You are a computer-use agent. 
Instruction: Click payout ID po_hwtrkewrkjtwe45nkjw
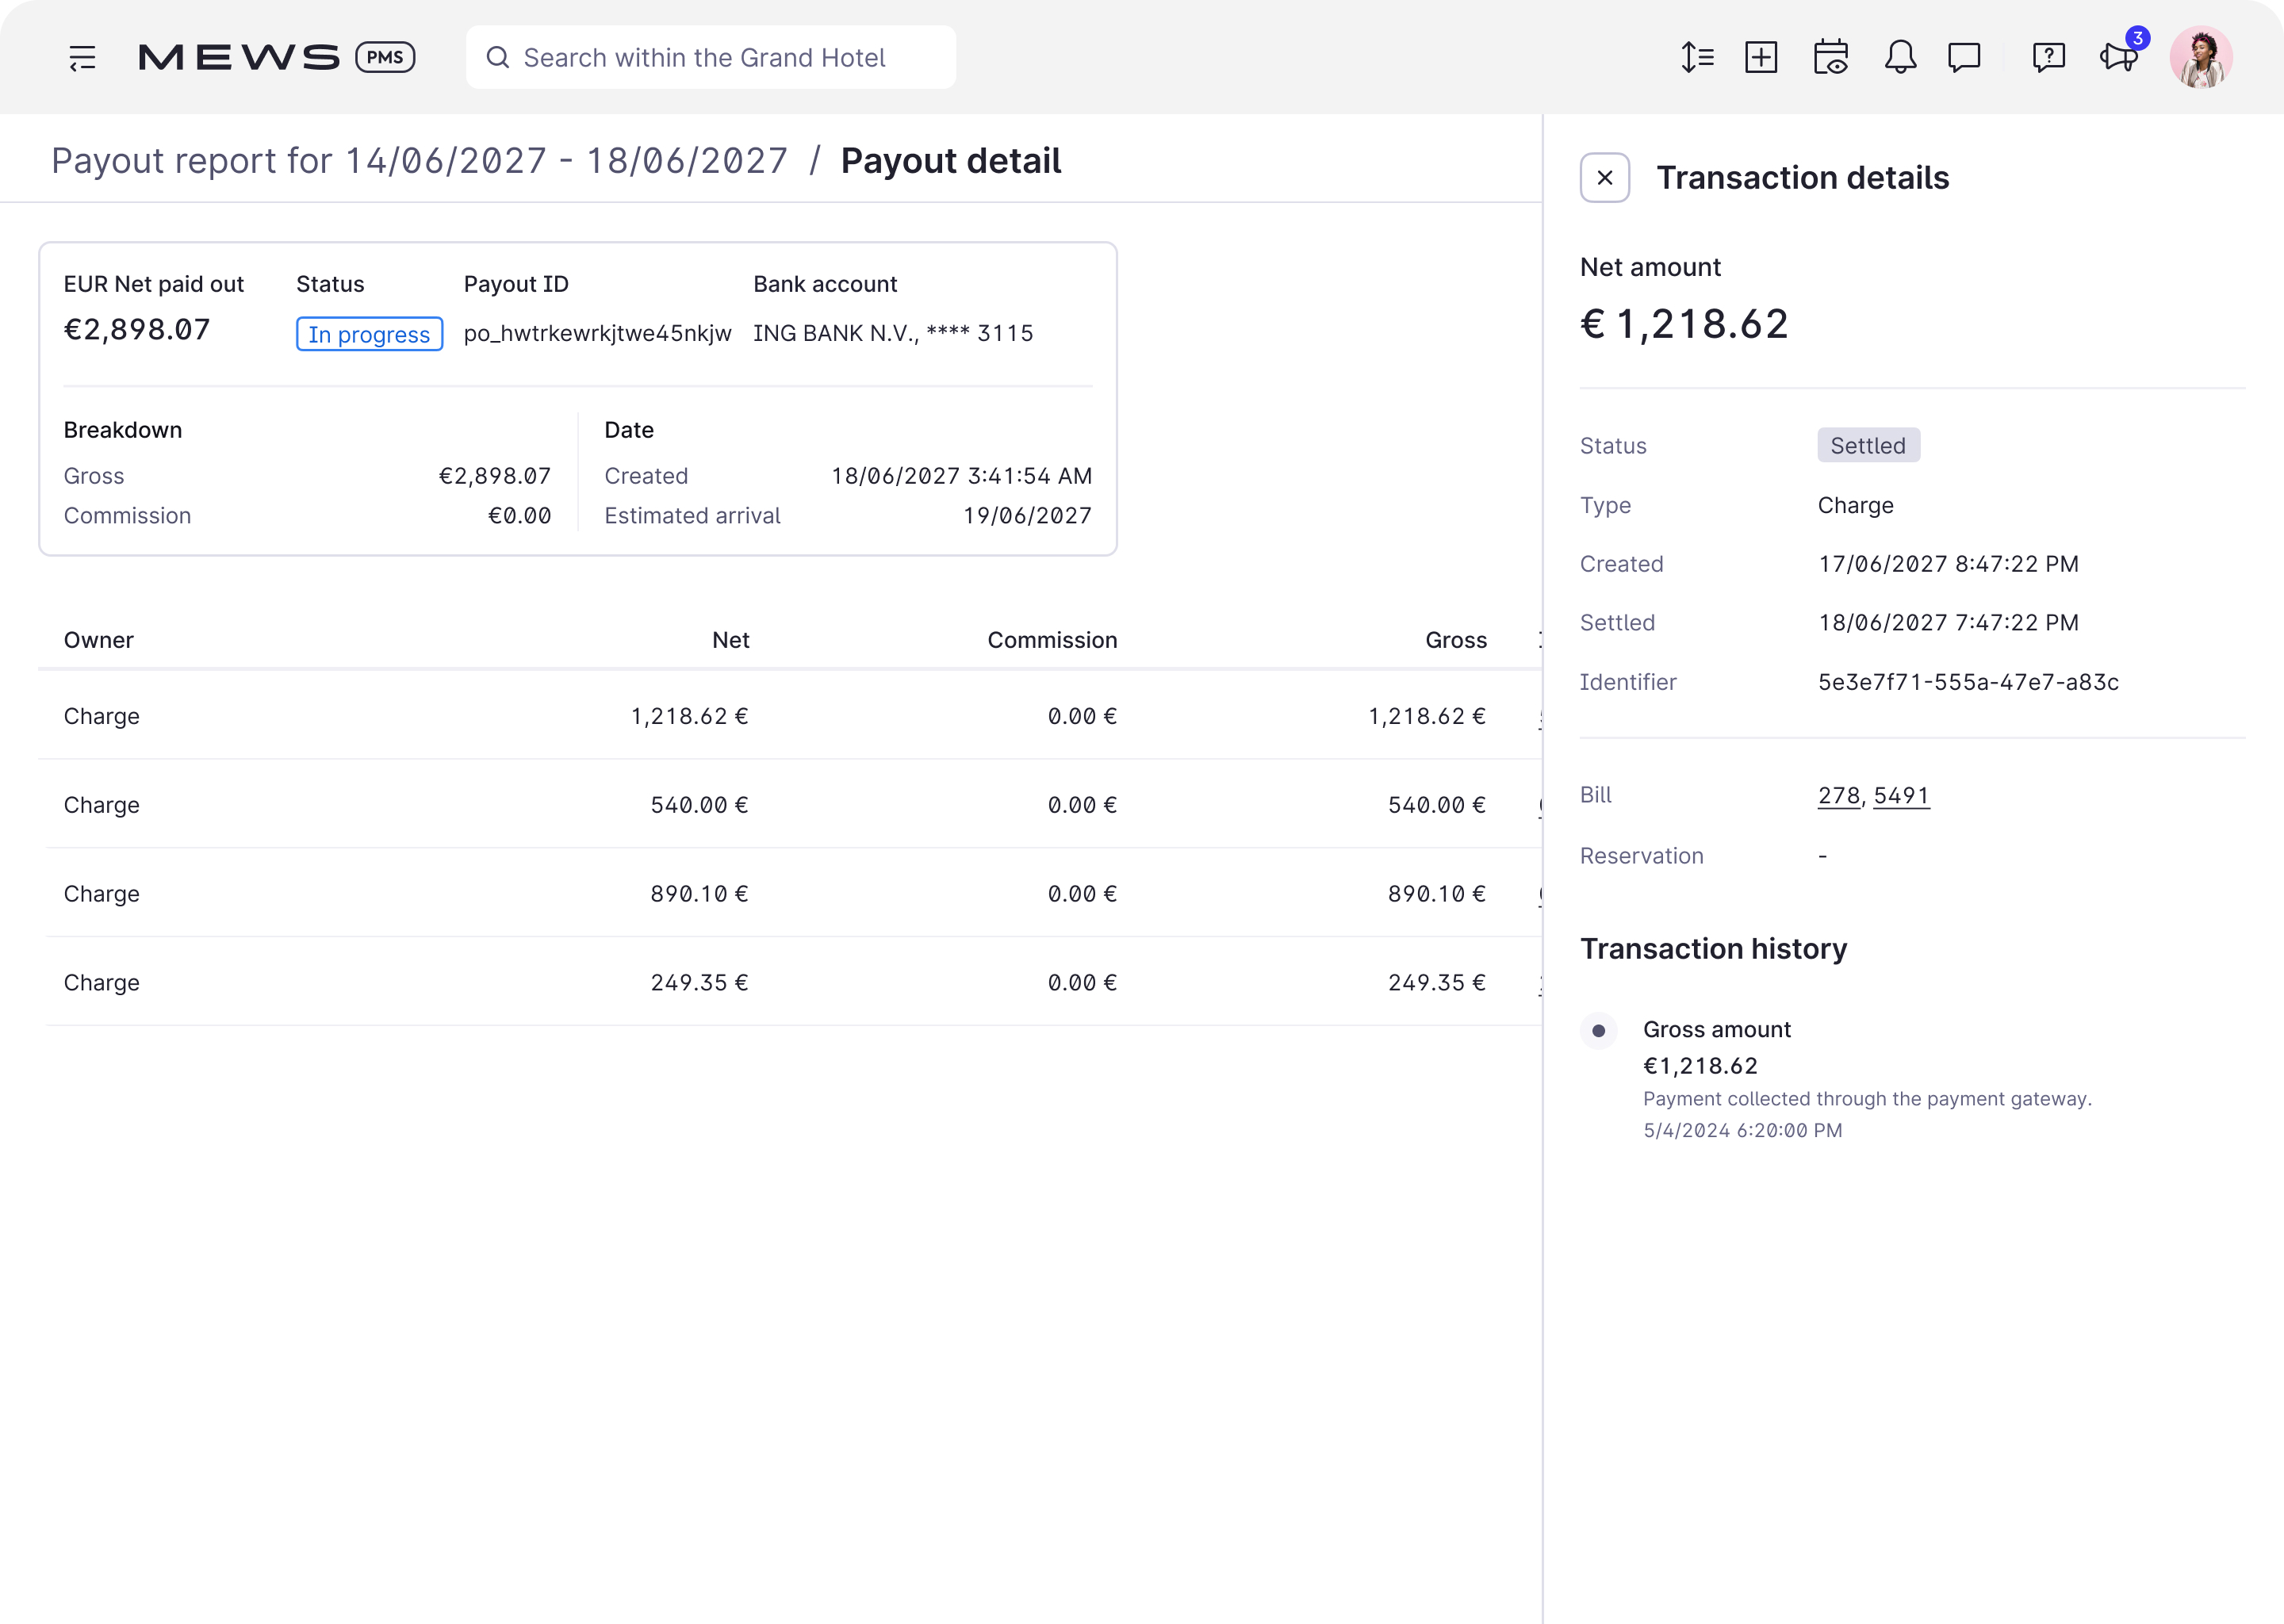point(597,333)
